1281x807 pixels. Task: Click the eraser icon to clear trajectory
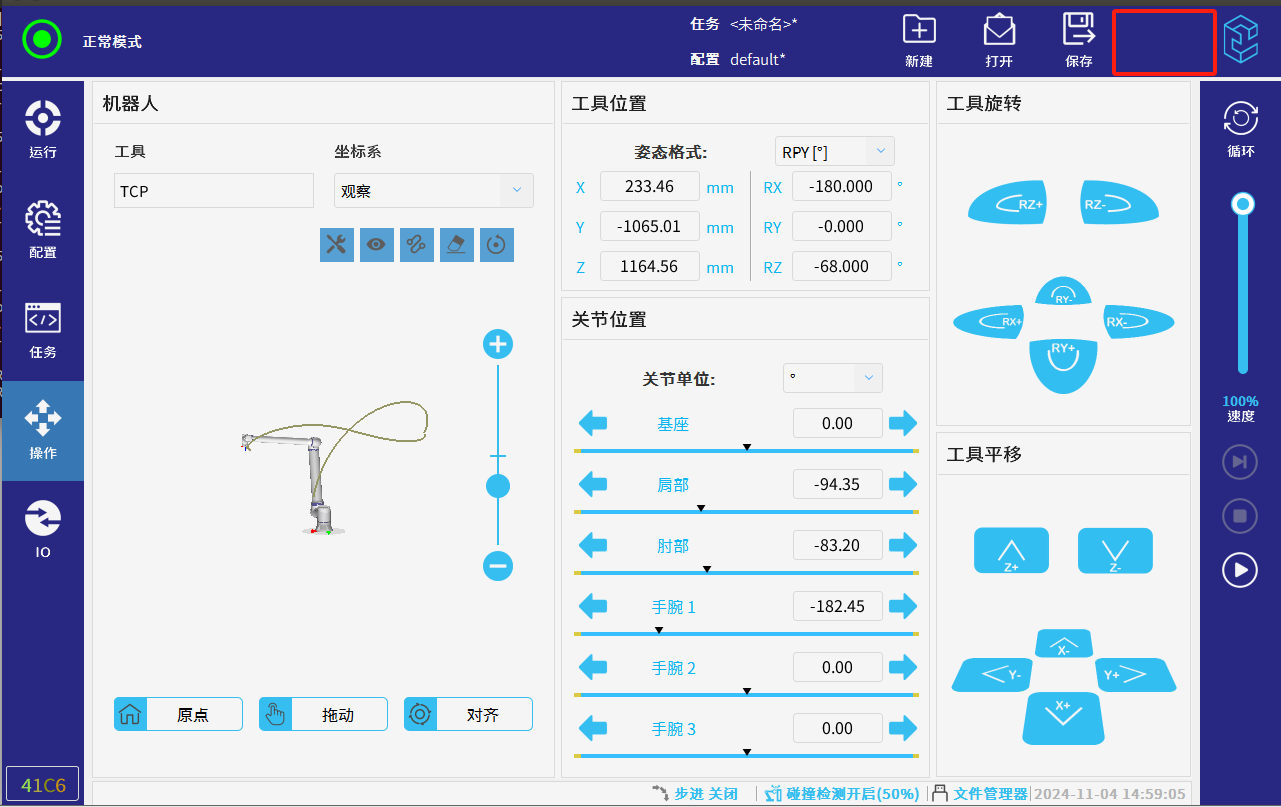click(457, 244)
